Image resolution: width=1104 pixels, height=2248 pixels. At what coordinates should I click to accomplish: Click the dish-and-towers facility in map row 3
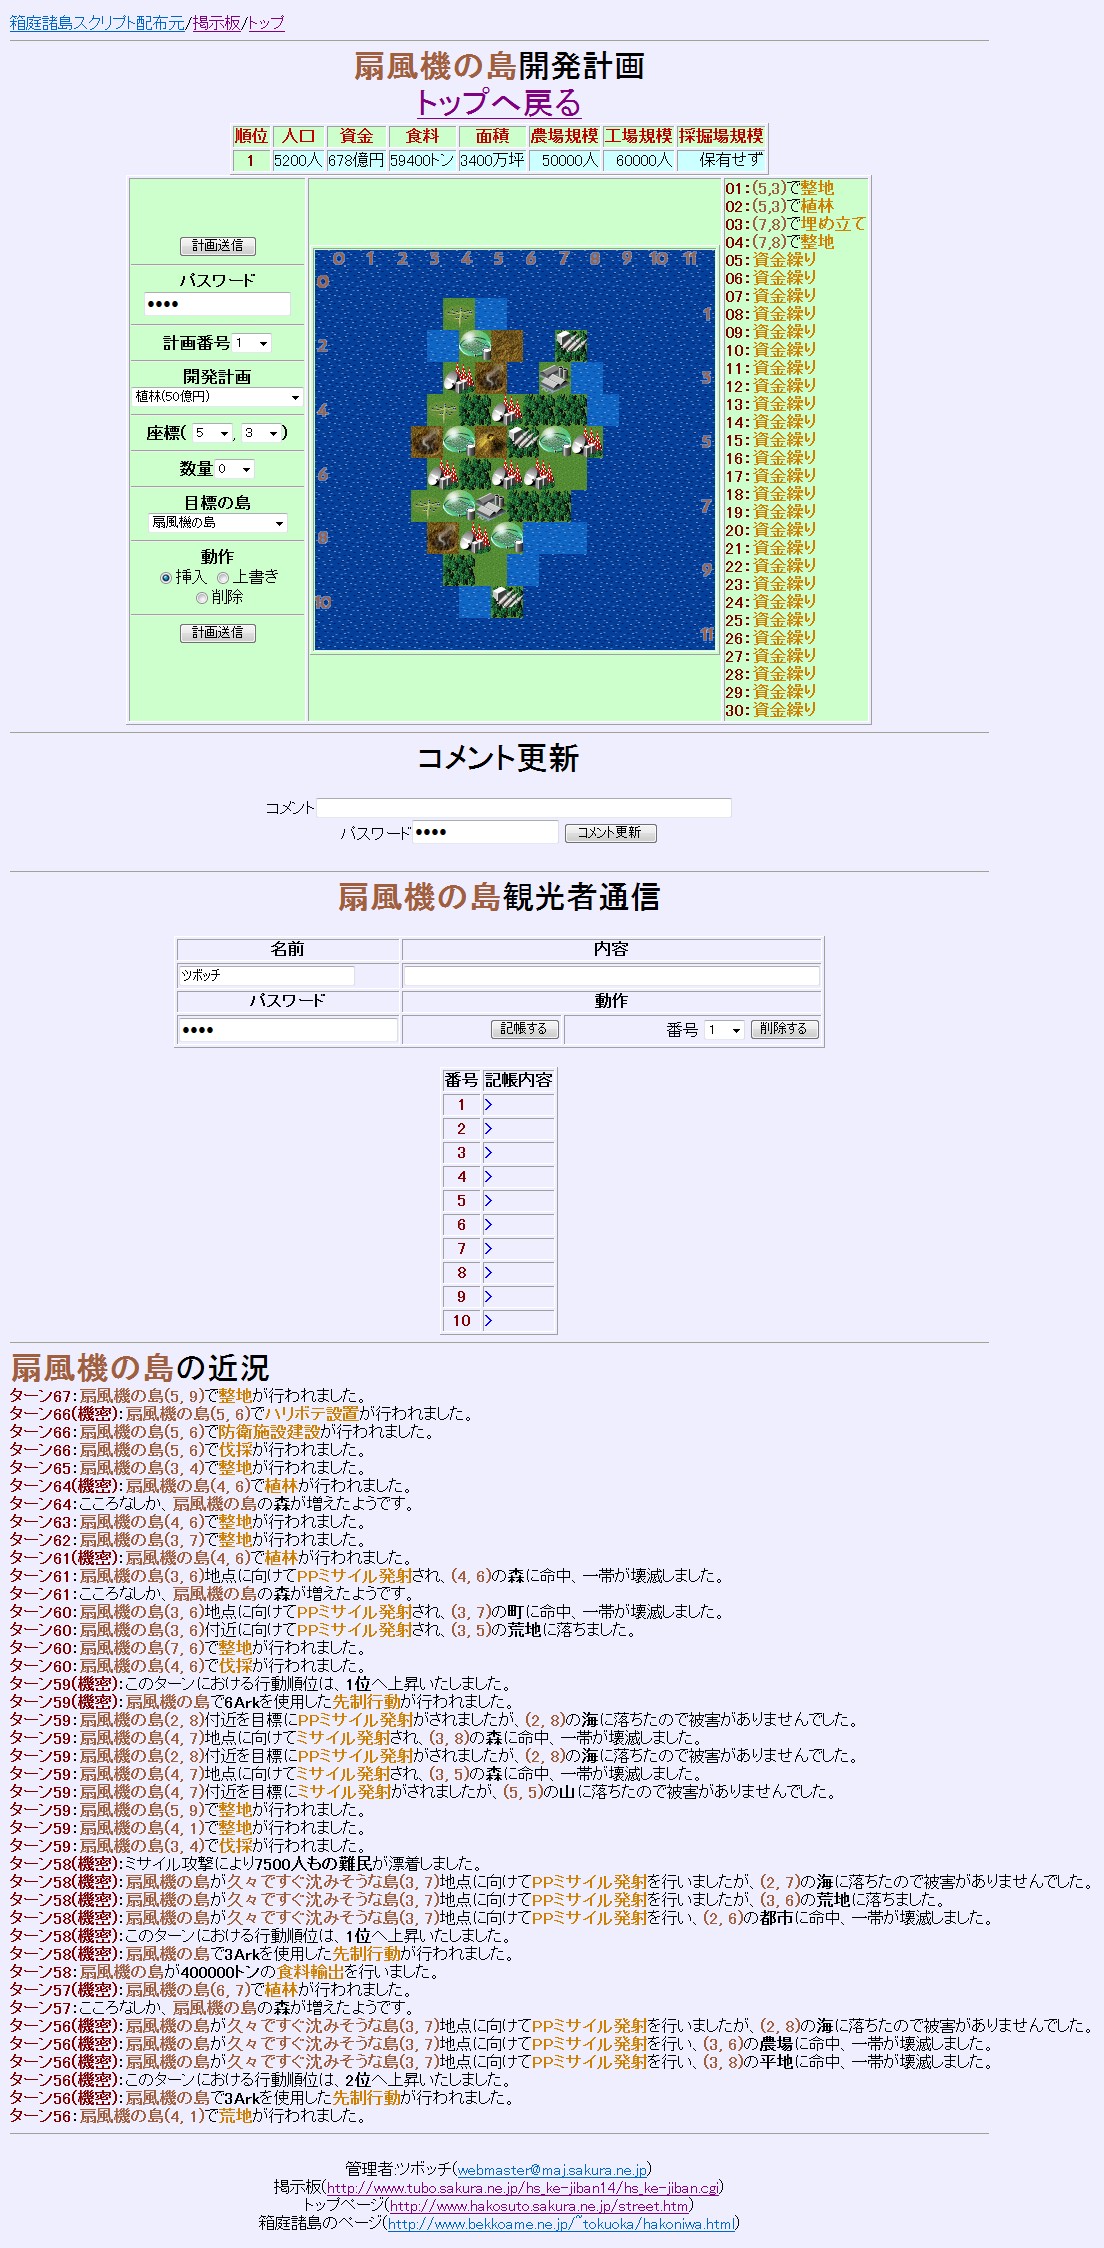coord(459,378)
